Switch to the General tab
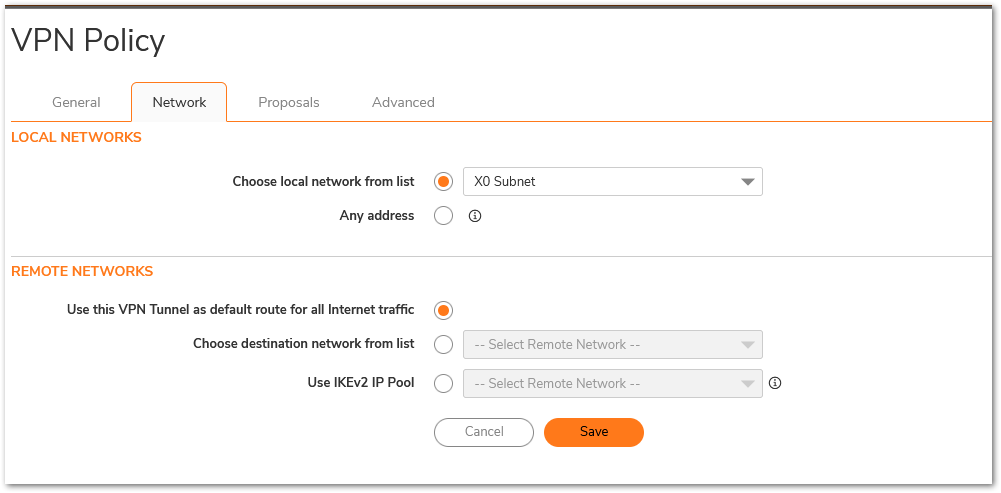Screen dimensions: 1001x493 pyautogui.click(x=76, y=102)
